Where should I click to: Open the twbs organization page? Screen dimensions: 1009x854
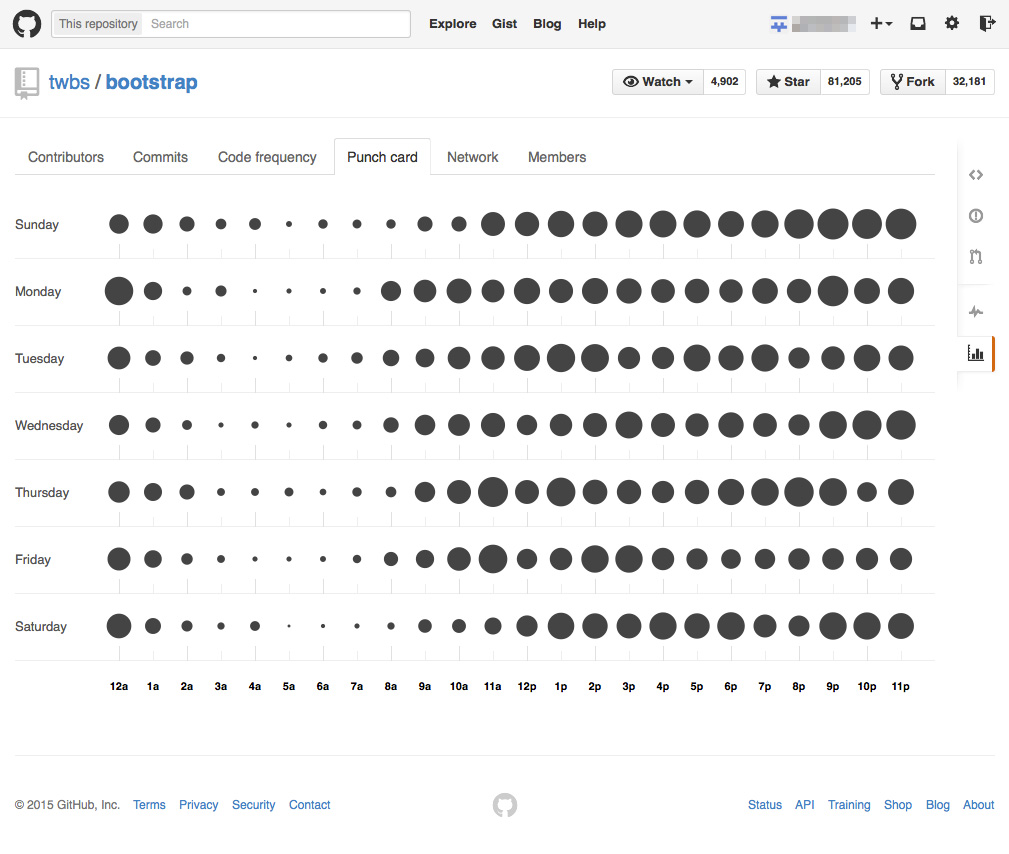click(x=69, y=82)
